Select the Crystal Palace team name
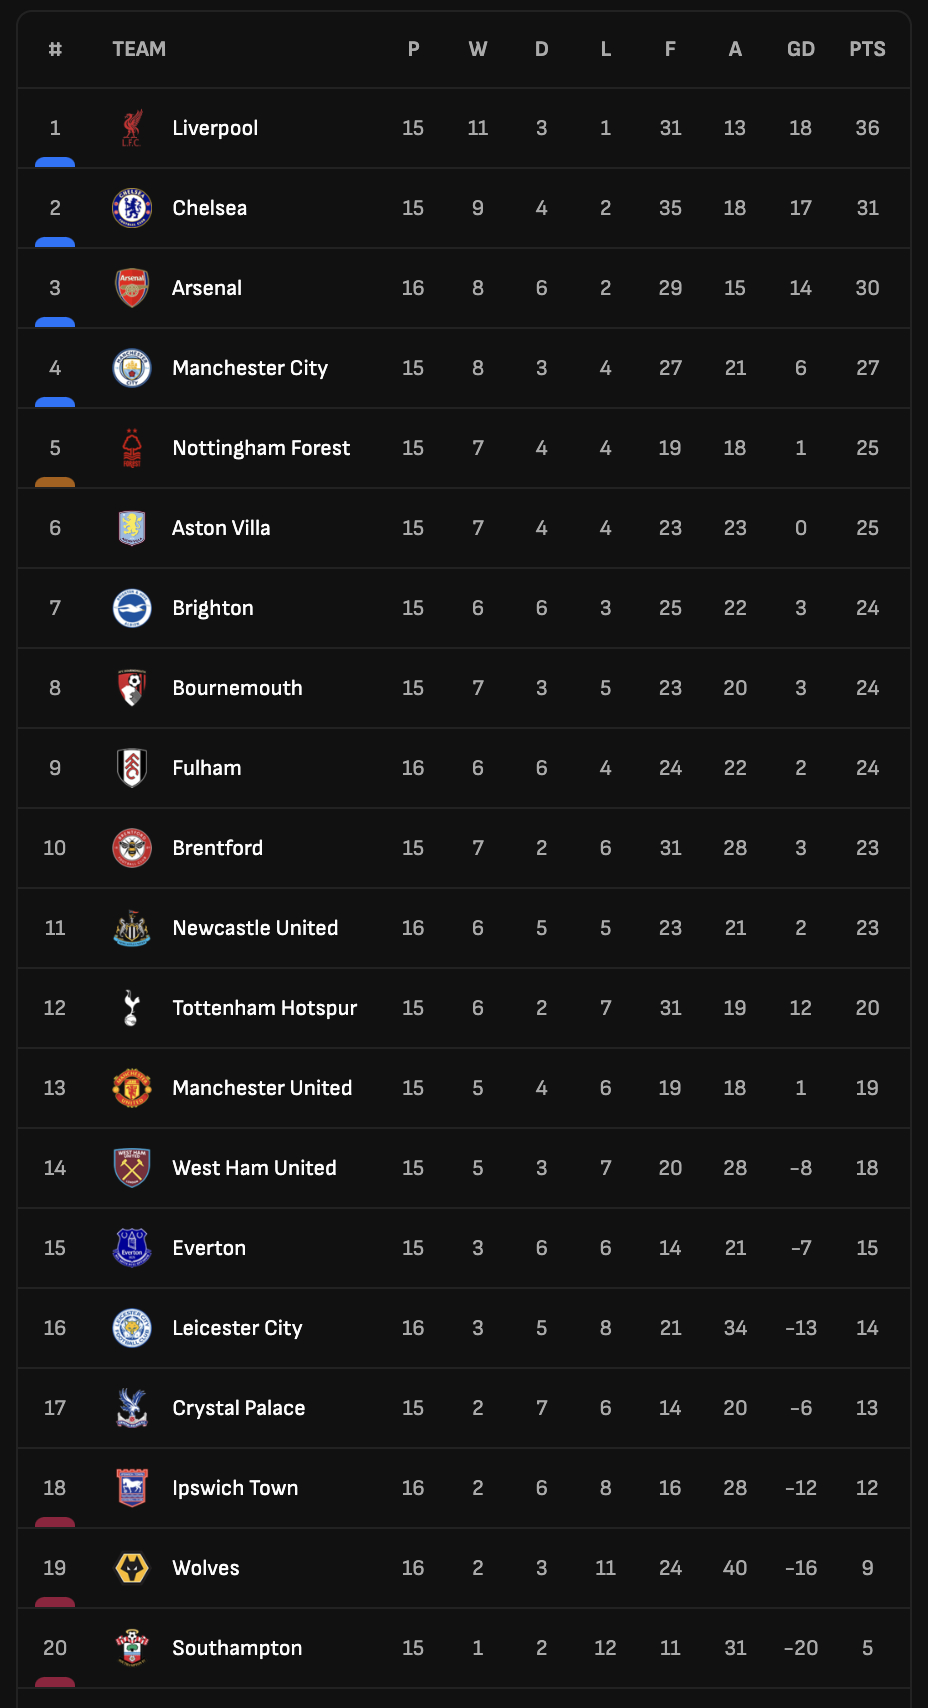Image resolution: width=928 pixels, height=1708 pixels. tap(239, 1408)
